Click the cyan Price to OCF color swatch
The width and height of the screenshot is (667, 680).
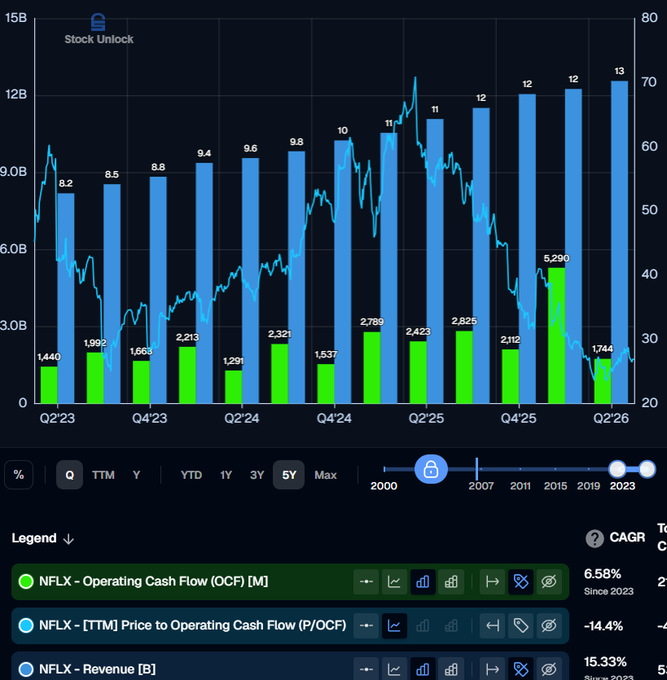[x=26, y=625]
